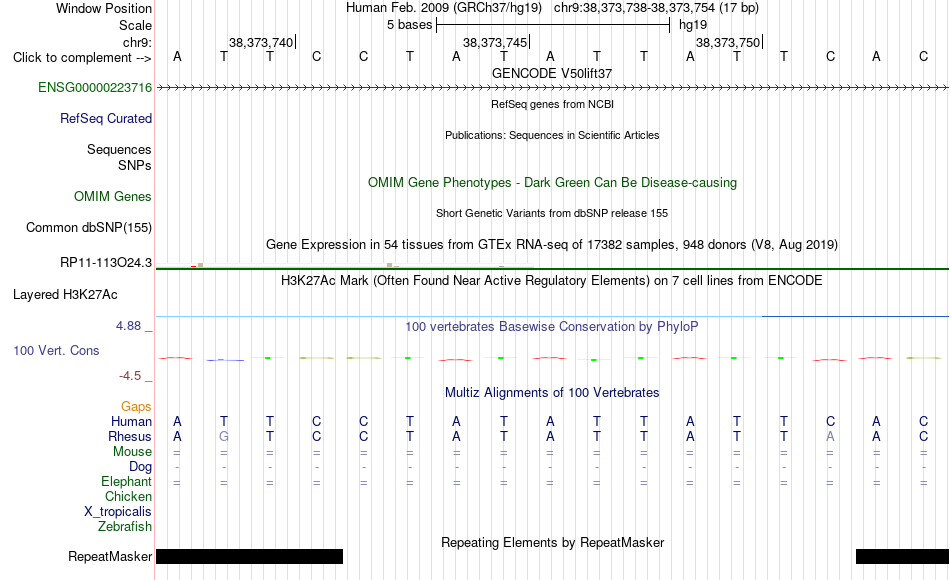Open Layered H3K27Ac track label
This screenshot has height=580, width=950.
click(65, 295)
